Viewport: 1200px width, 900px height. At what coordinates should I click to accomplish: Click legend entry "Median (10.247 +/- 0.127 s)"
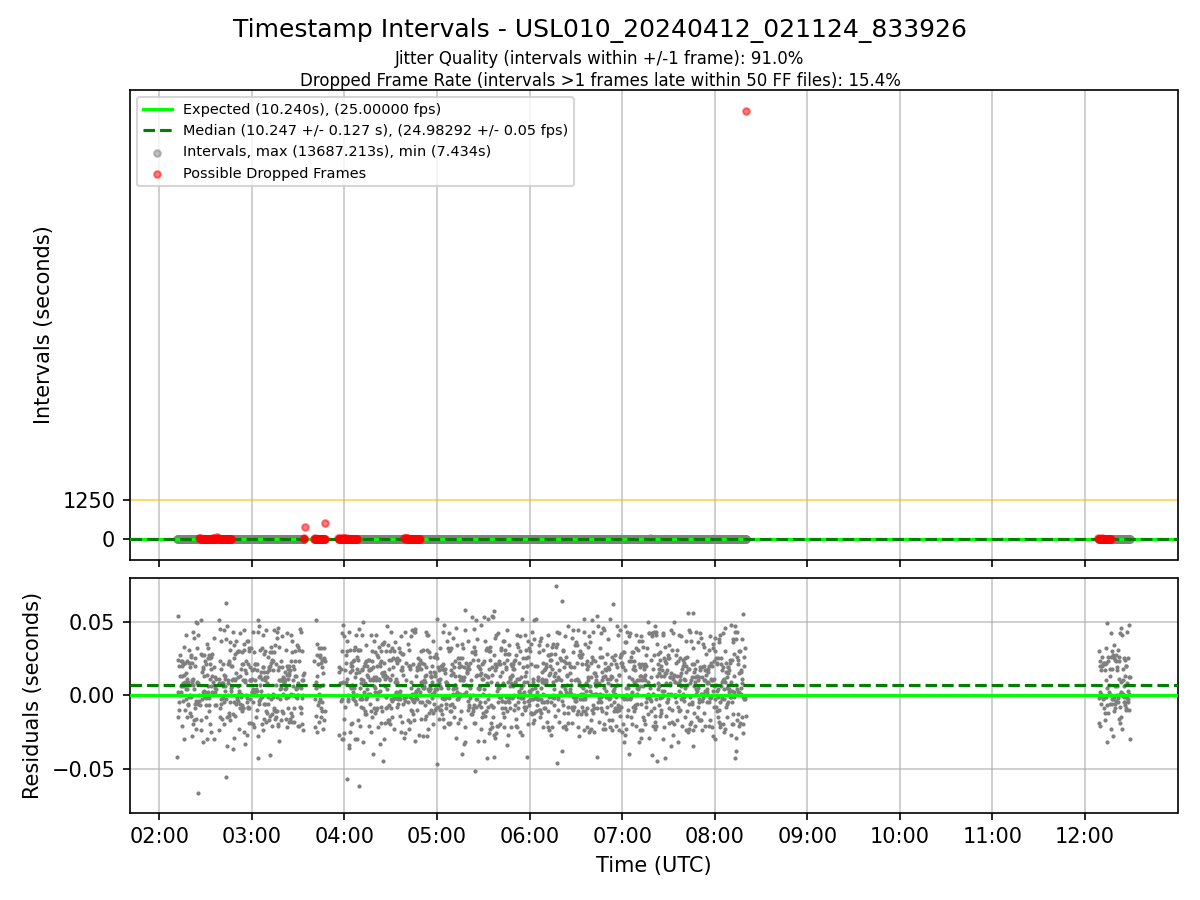click(x=375, y=130)
